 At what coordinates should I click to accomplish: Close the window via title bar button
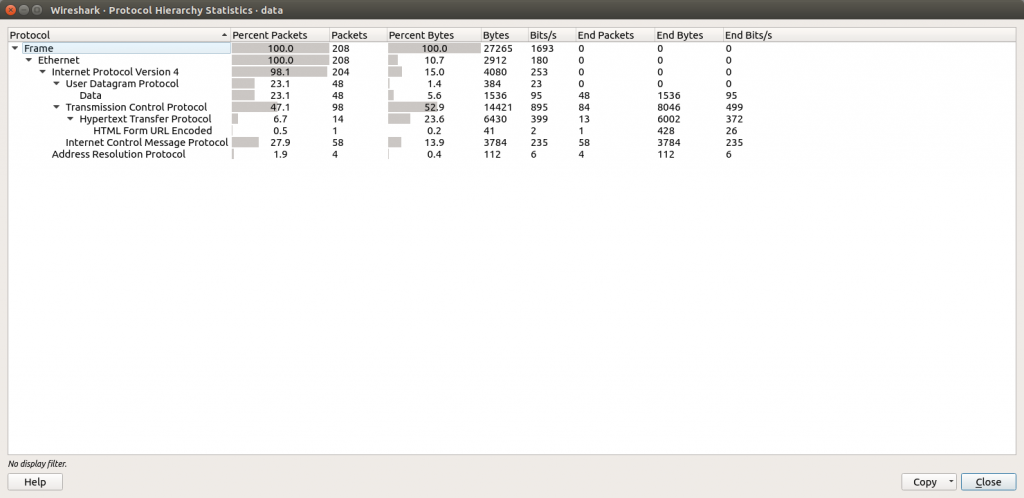pos(11,9)
